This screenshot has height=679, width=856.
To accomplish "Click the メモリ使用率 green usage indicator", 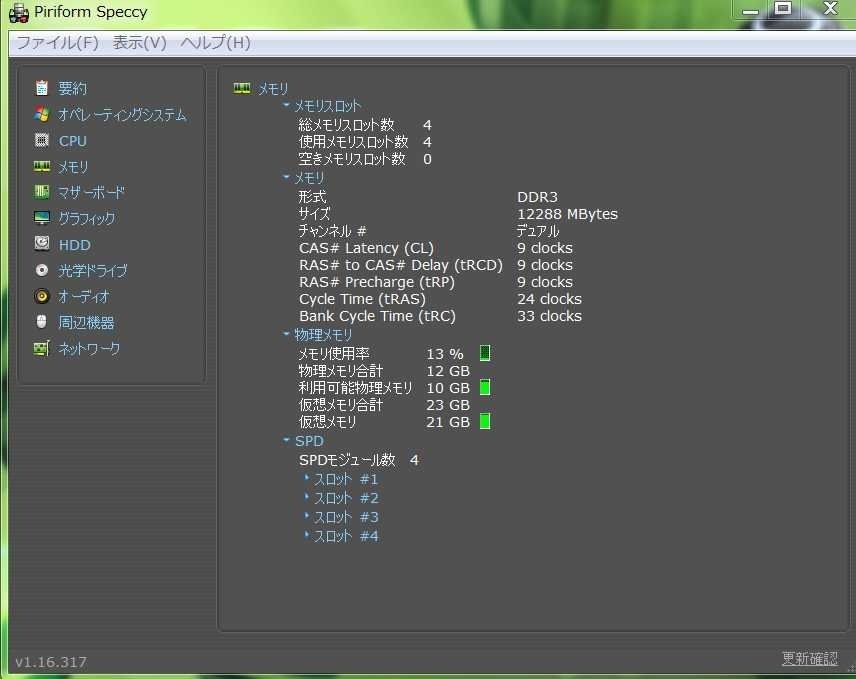I will point(485,353).
